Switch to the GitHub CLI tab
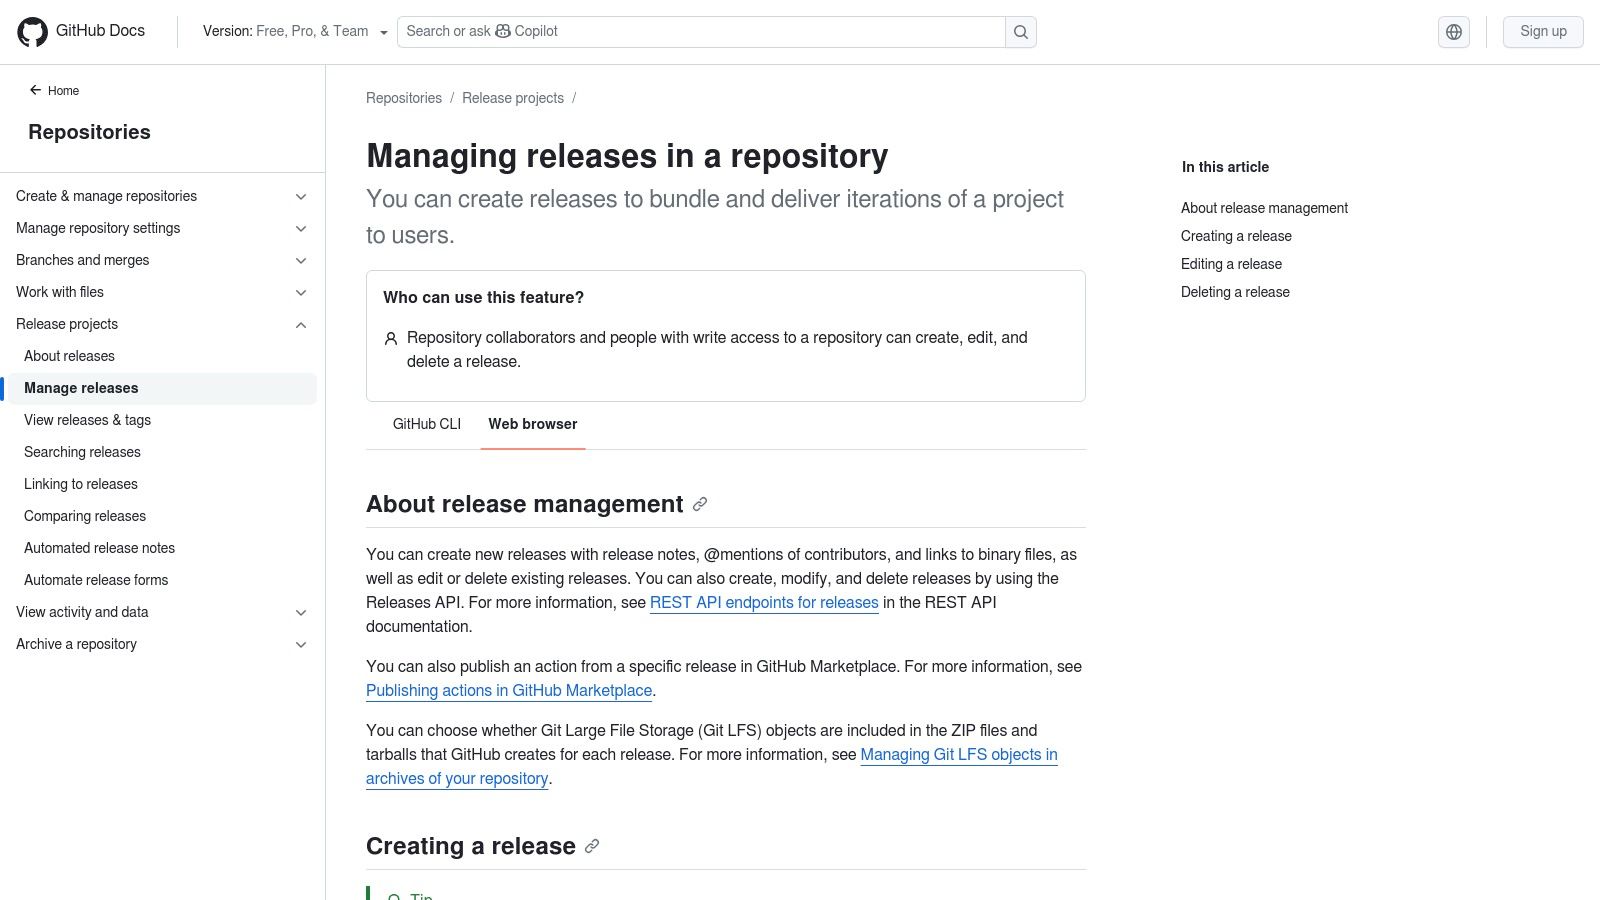 [427, 424]
